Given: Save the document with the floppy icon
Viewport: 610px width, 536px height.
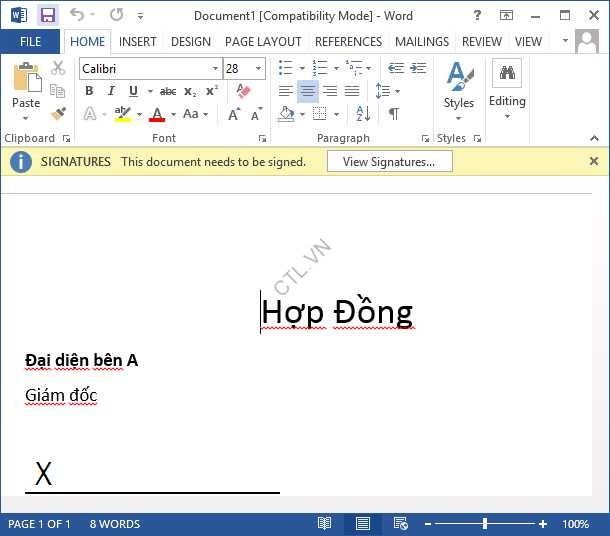Looking at the screenshot, I should tap(47, 16).
